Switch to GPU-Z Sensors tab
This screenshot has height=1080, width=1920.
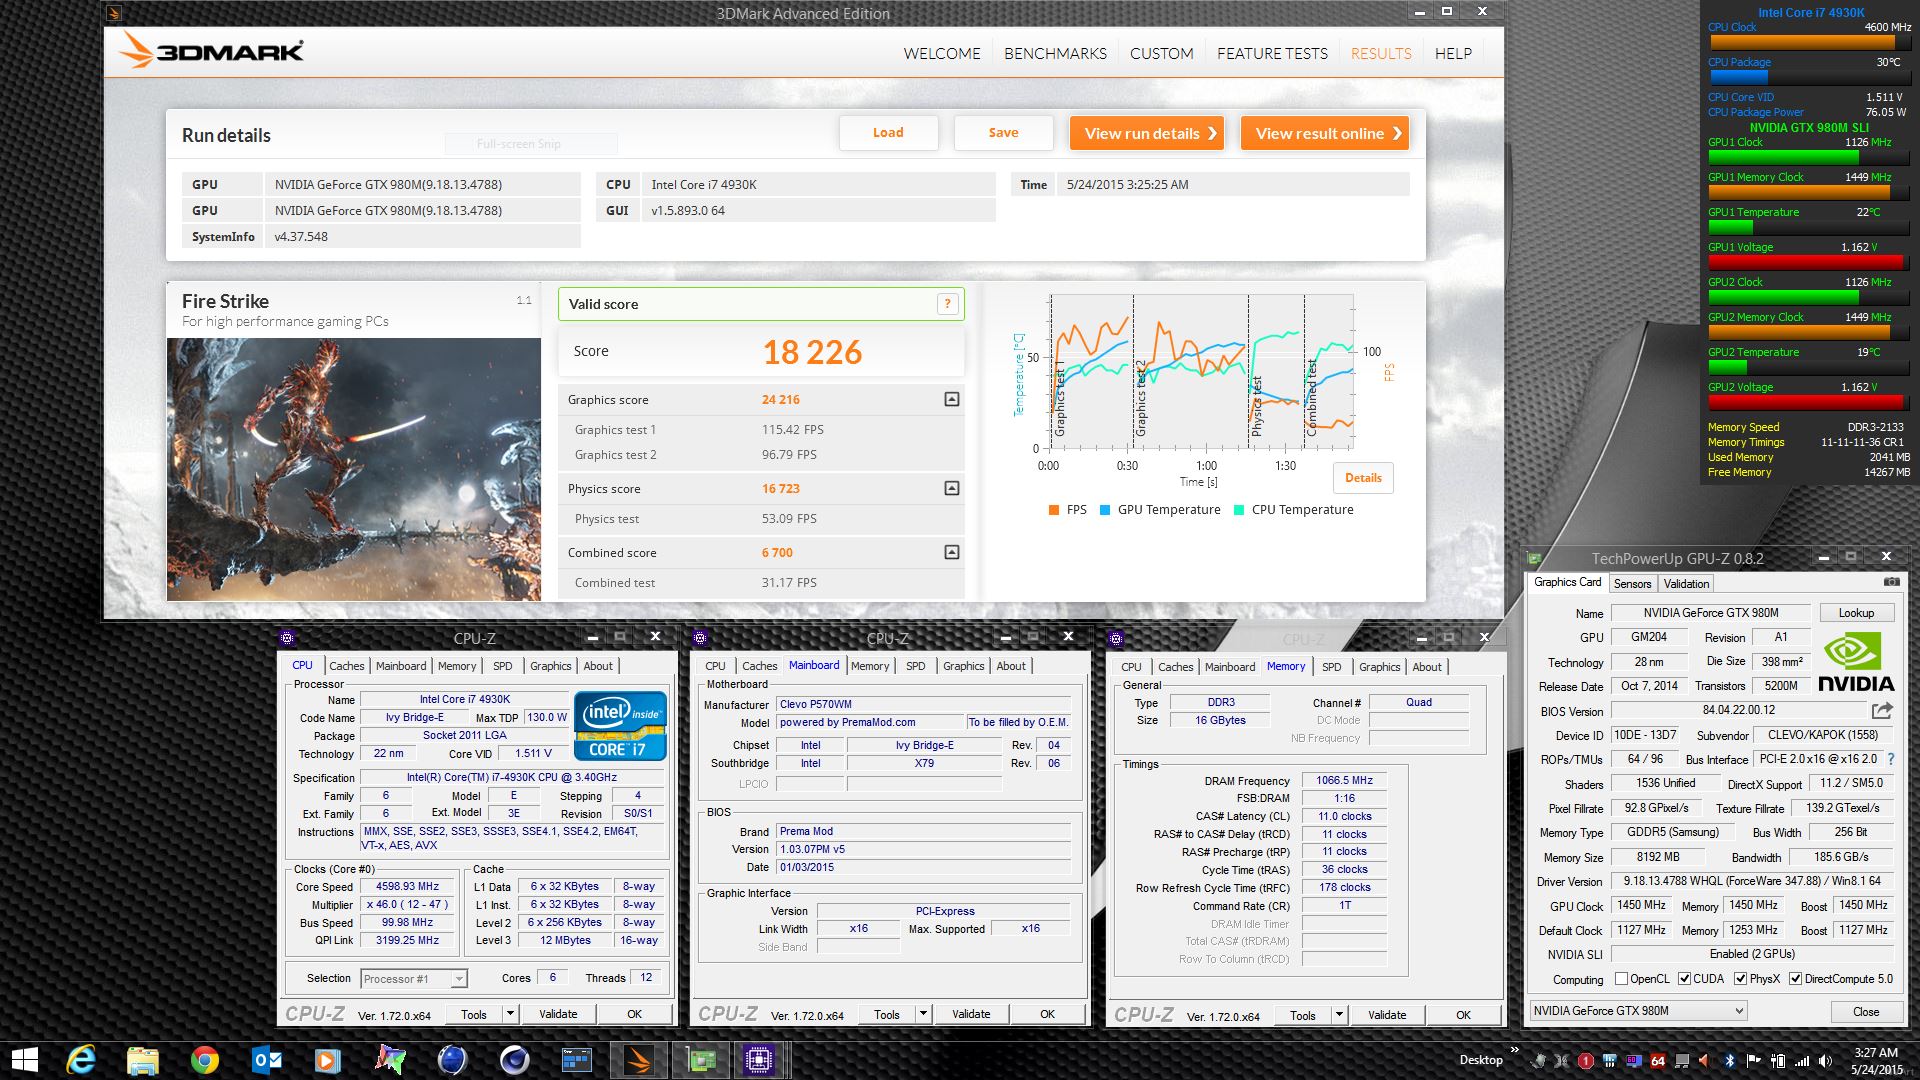pos(1632,584)
